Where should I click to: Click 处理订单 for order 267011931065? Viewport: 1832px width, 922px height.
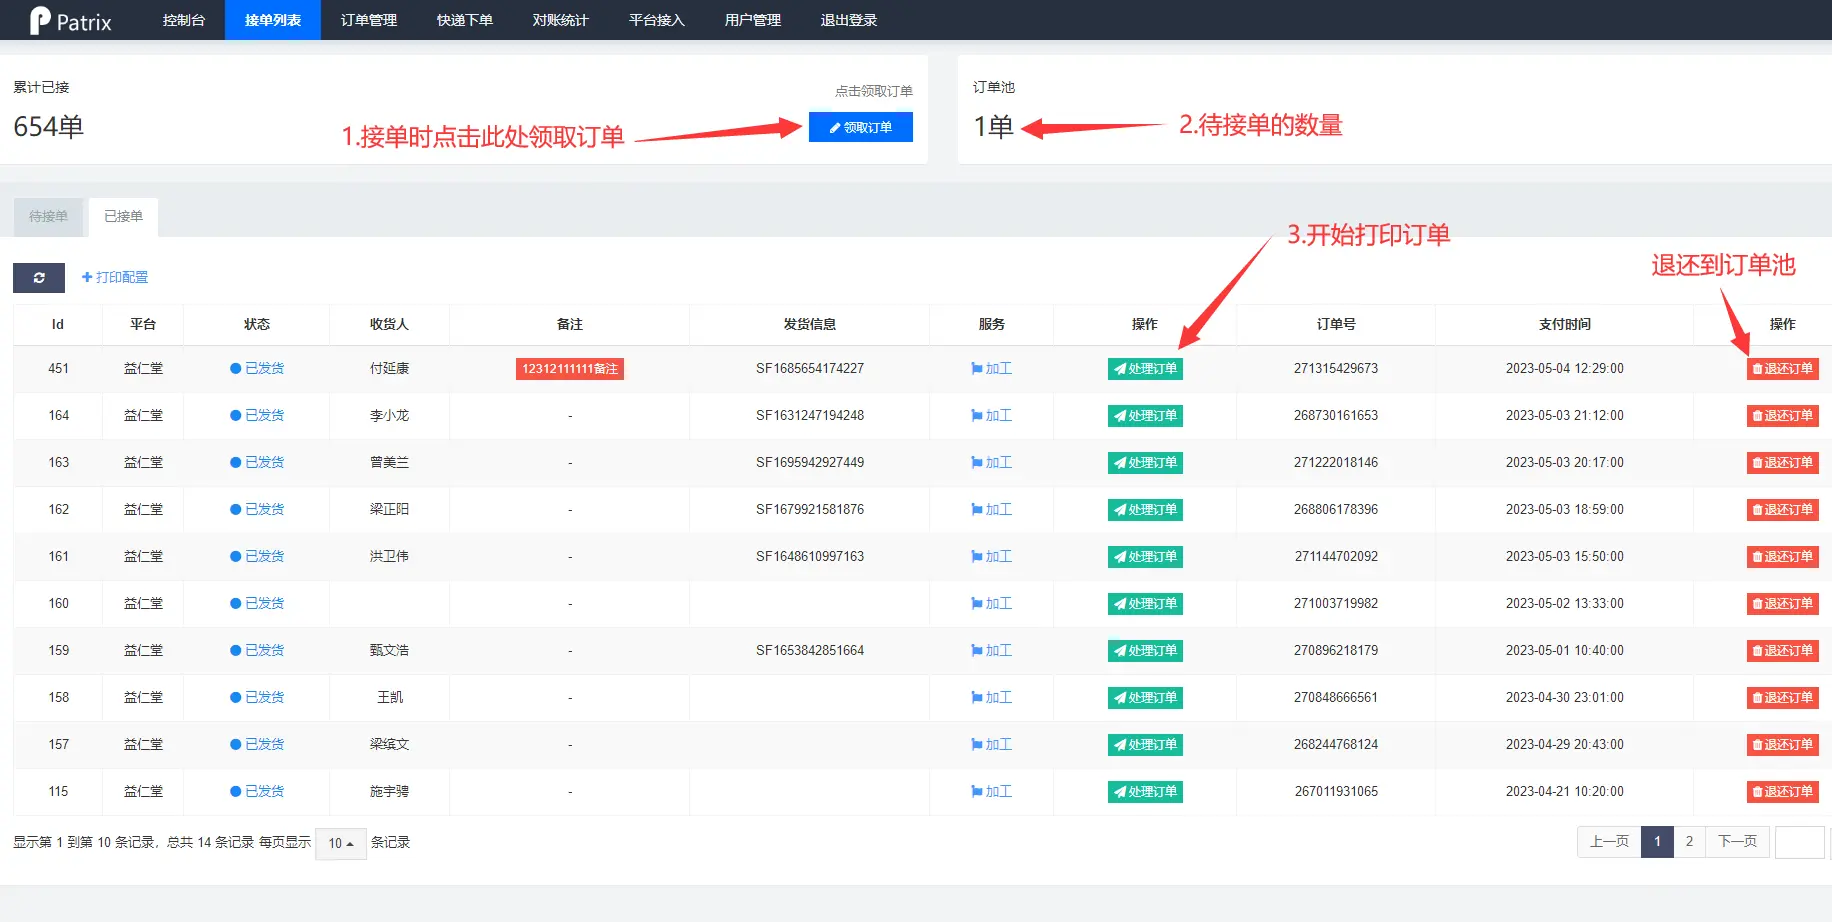(1145, 792)
